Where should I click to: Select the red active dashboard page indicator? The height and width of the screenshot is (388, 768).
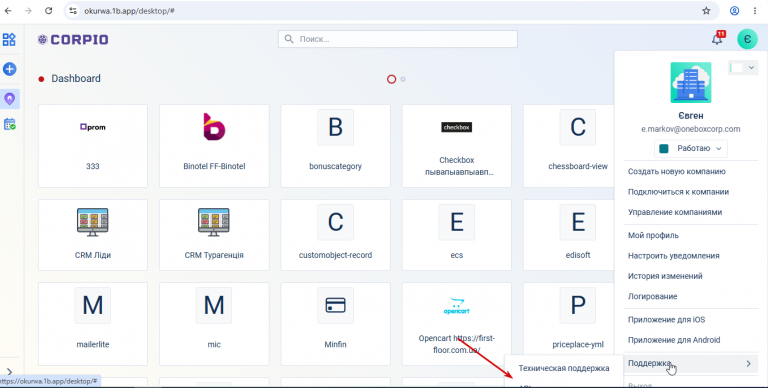[x=391, y=79]
